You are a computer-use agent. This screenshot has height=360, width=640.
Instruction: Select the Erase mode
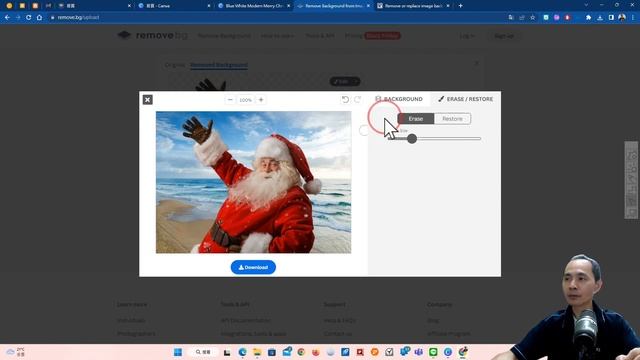coord(416,119)
